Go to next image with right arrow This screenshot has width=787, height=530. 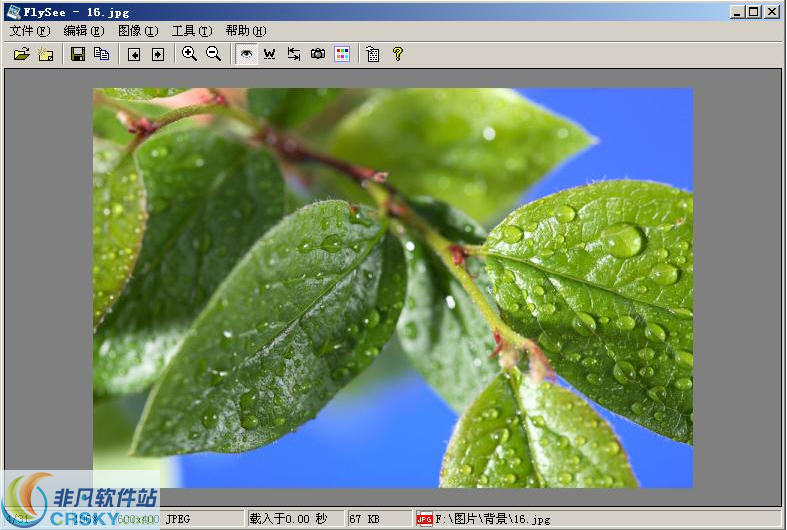[158, 54]
